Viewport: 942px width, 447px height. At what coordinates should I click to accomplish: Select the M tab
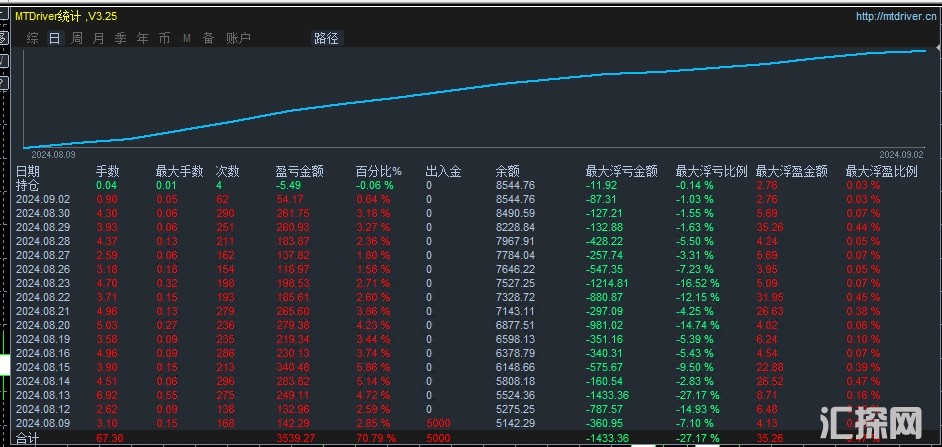tap(186, 39)
